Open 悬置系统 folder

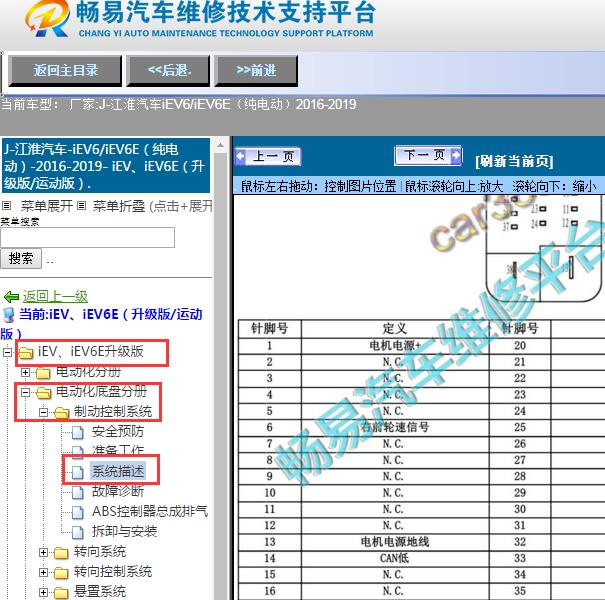100,592
